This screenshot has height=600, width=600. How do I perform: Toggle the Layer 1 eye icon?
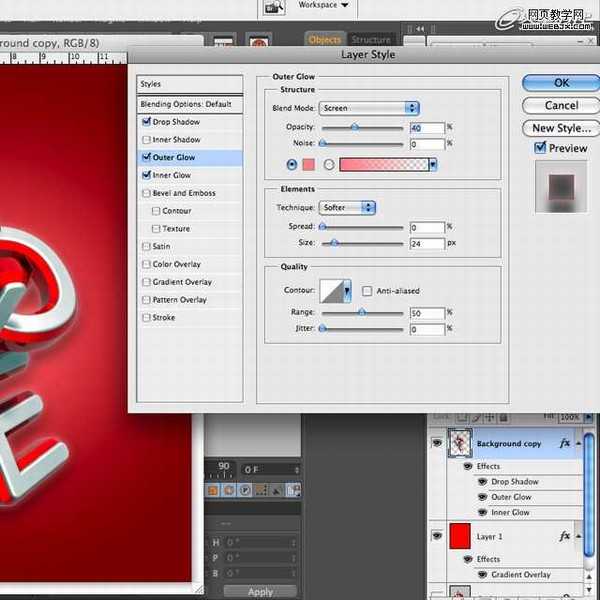pos(437,536)
